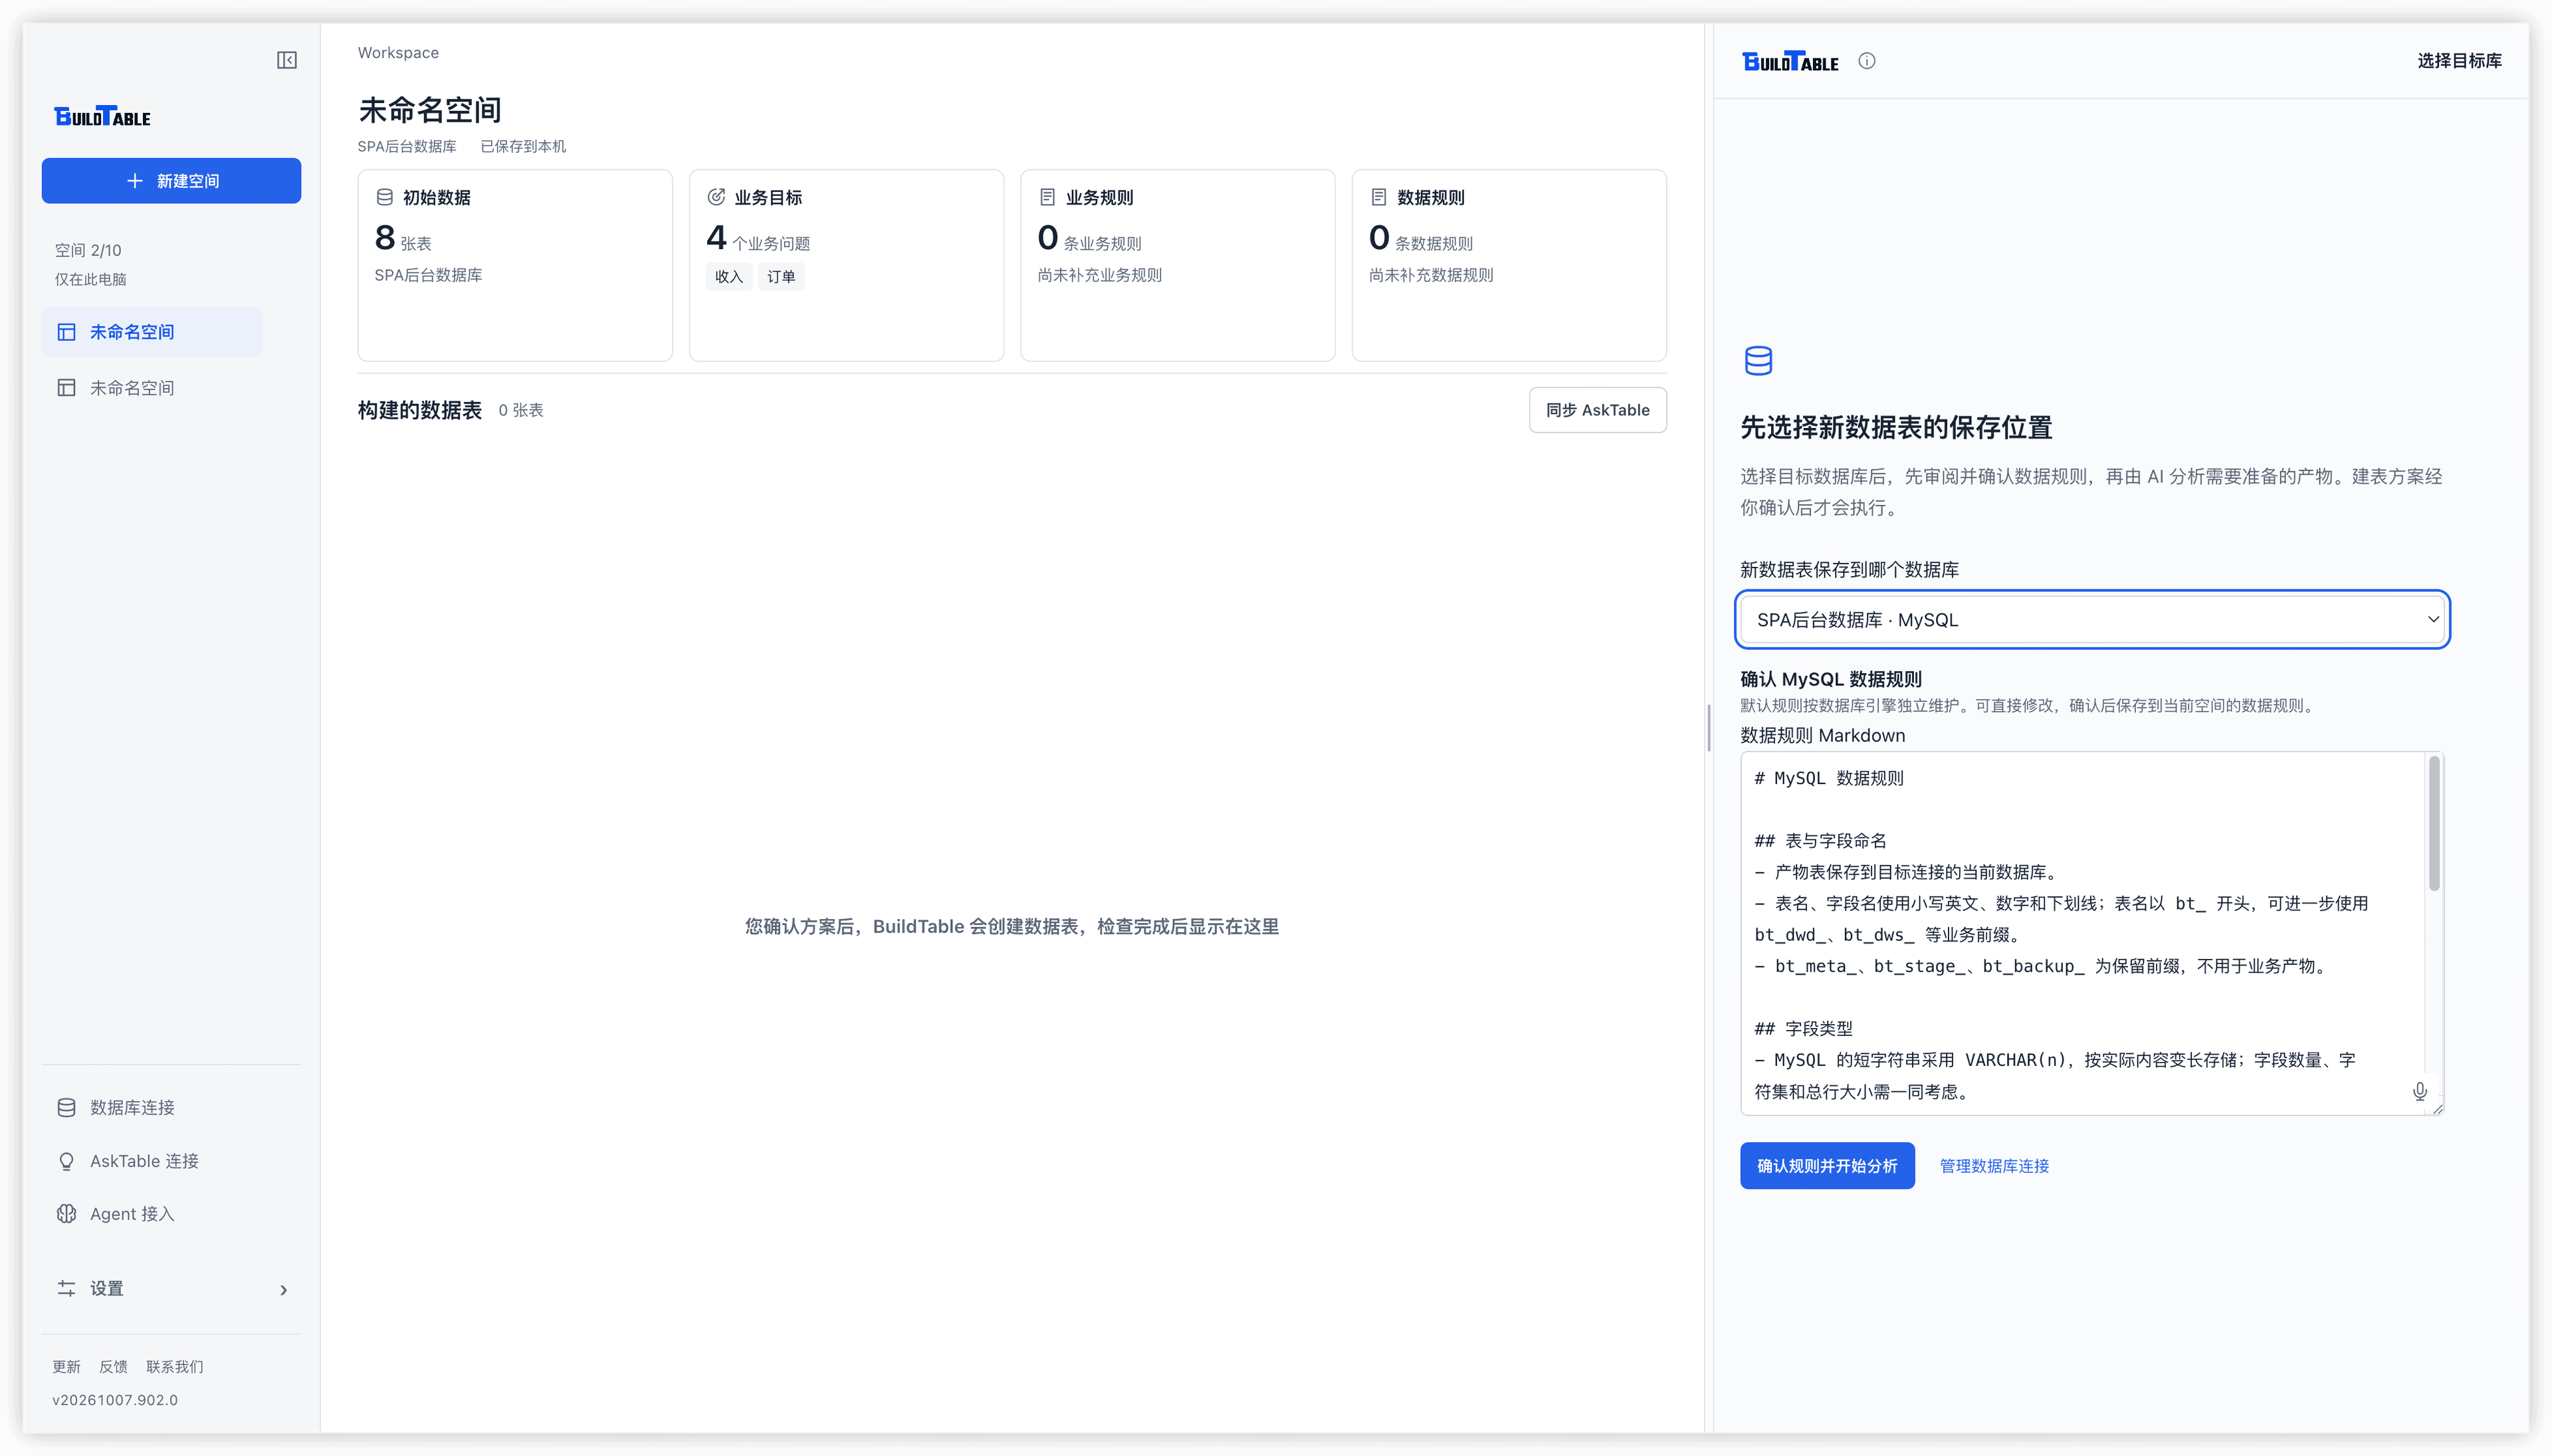Viewport: 2552px width, 1456px height.
Task: Click the 已保存到本机 status text
Action: (523, 146)
